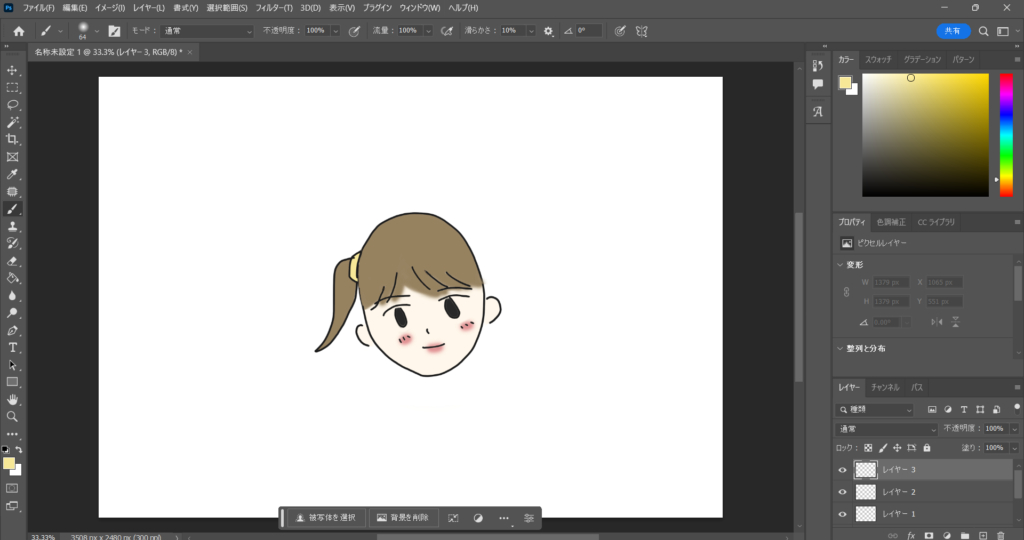
Task: Pick the Eyedropper tool
Action: 13,174
